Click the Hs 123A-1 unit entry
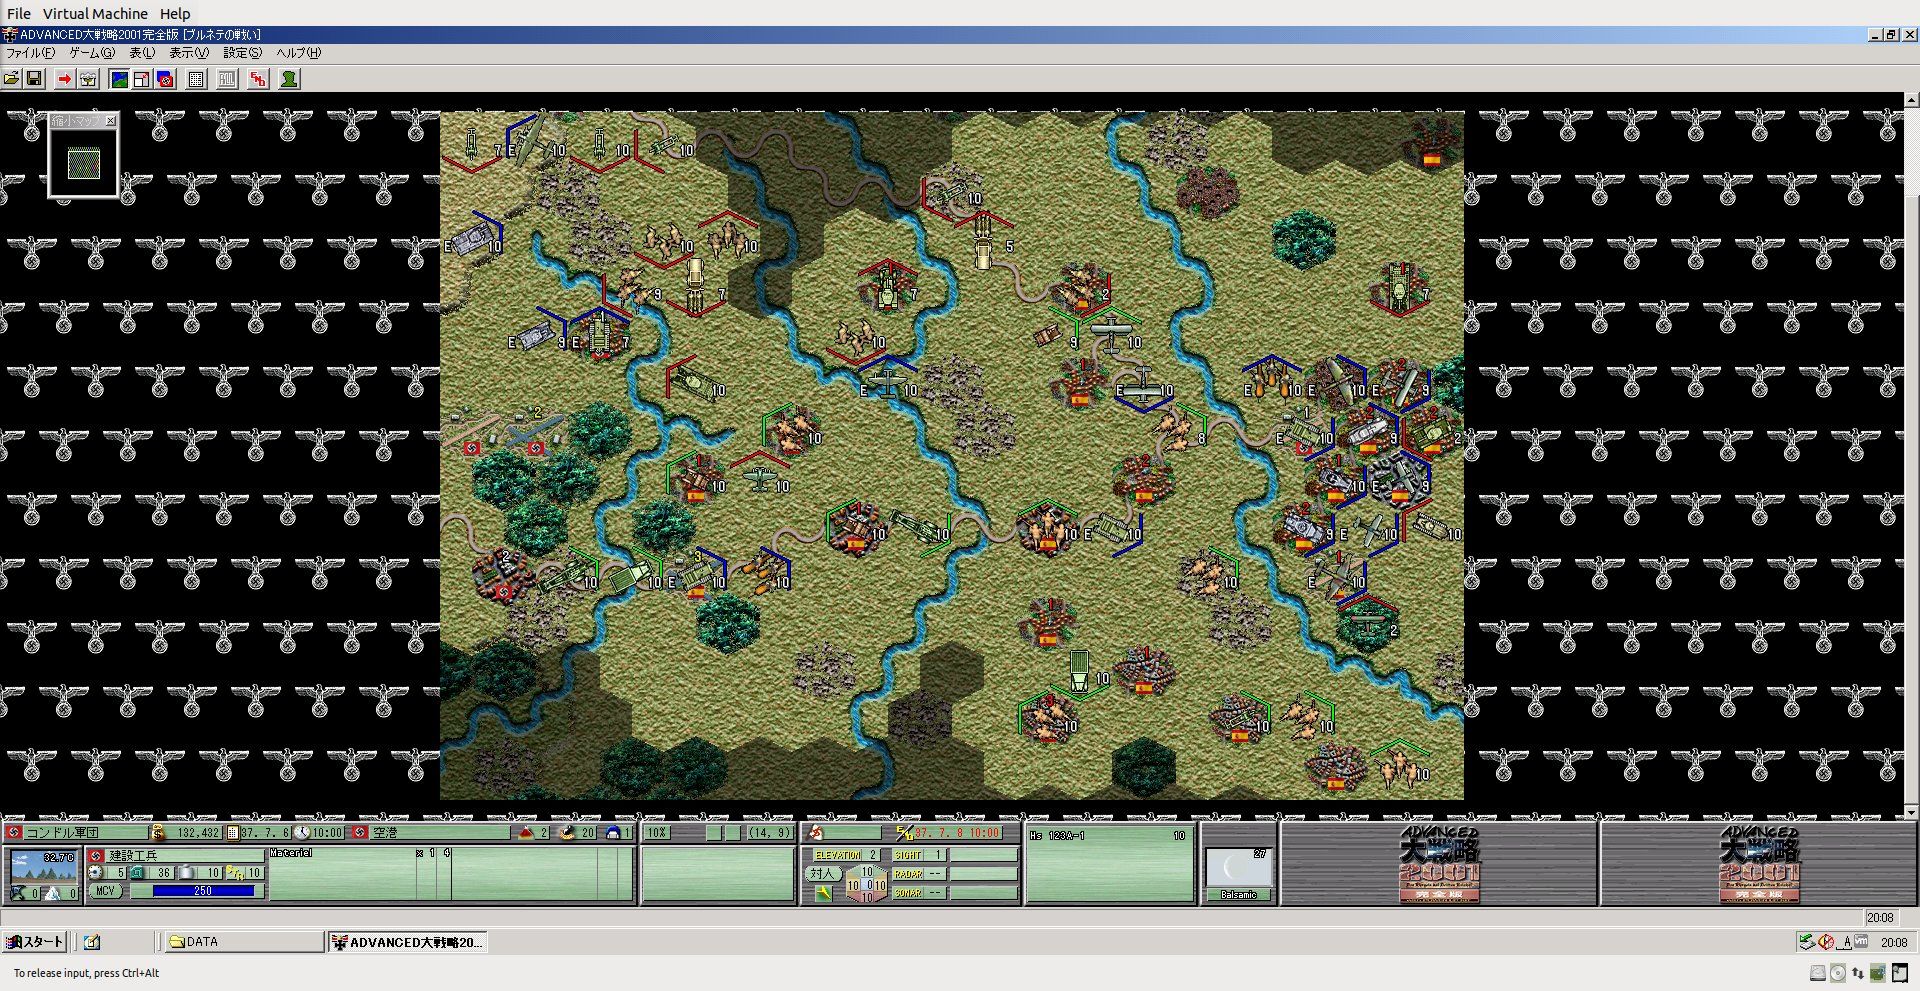This screenshot has width=1920, height=991. tap(1109, 836)
